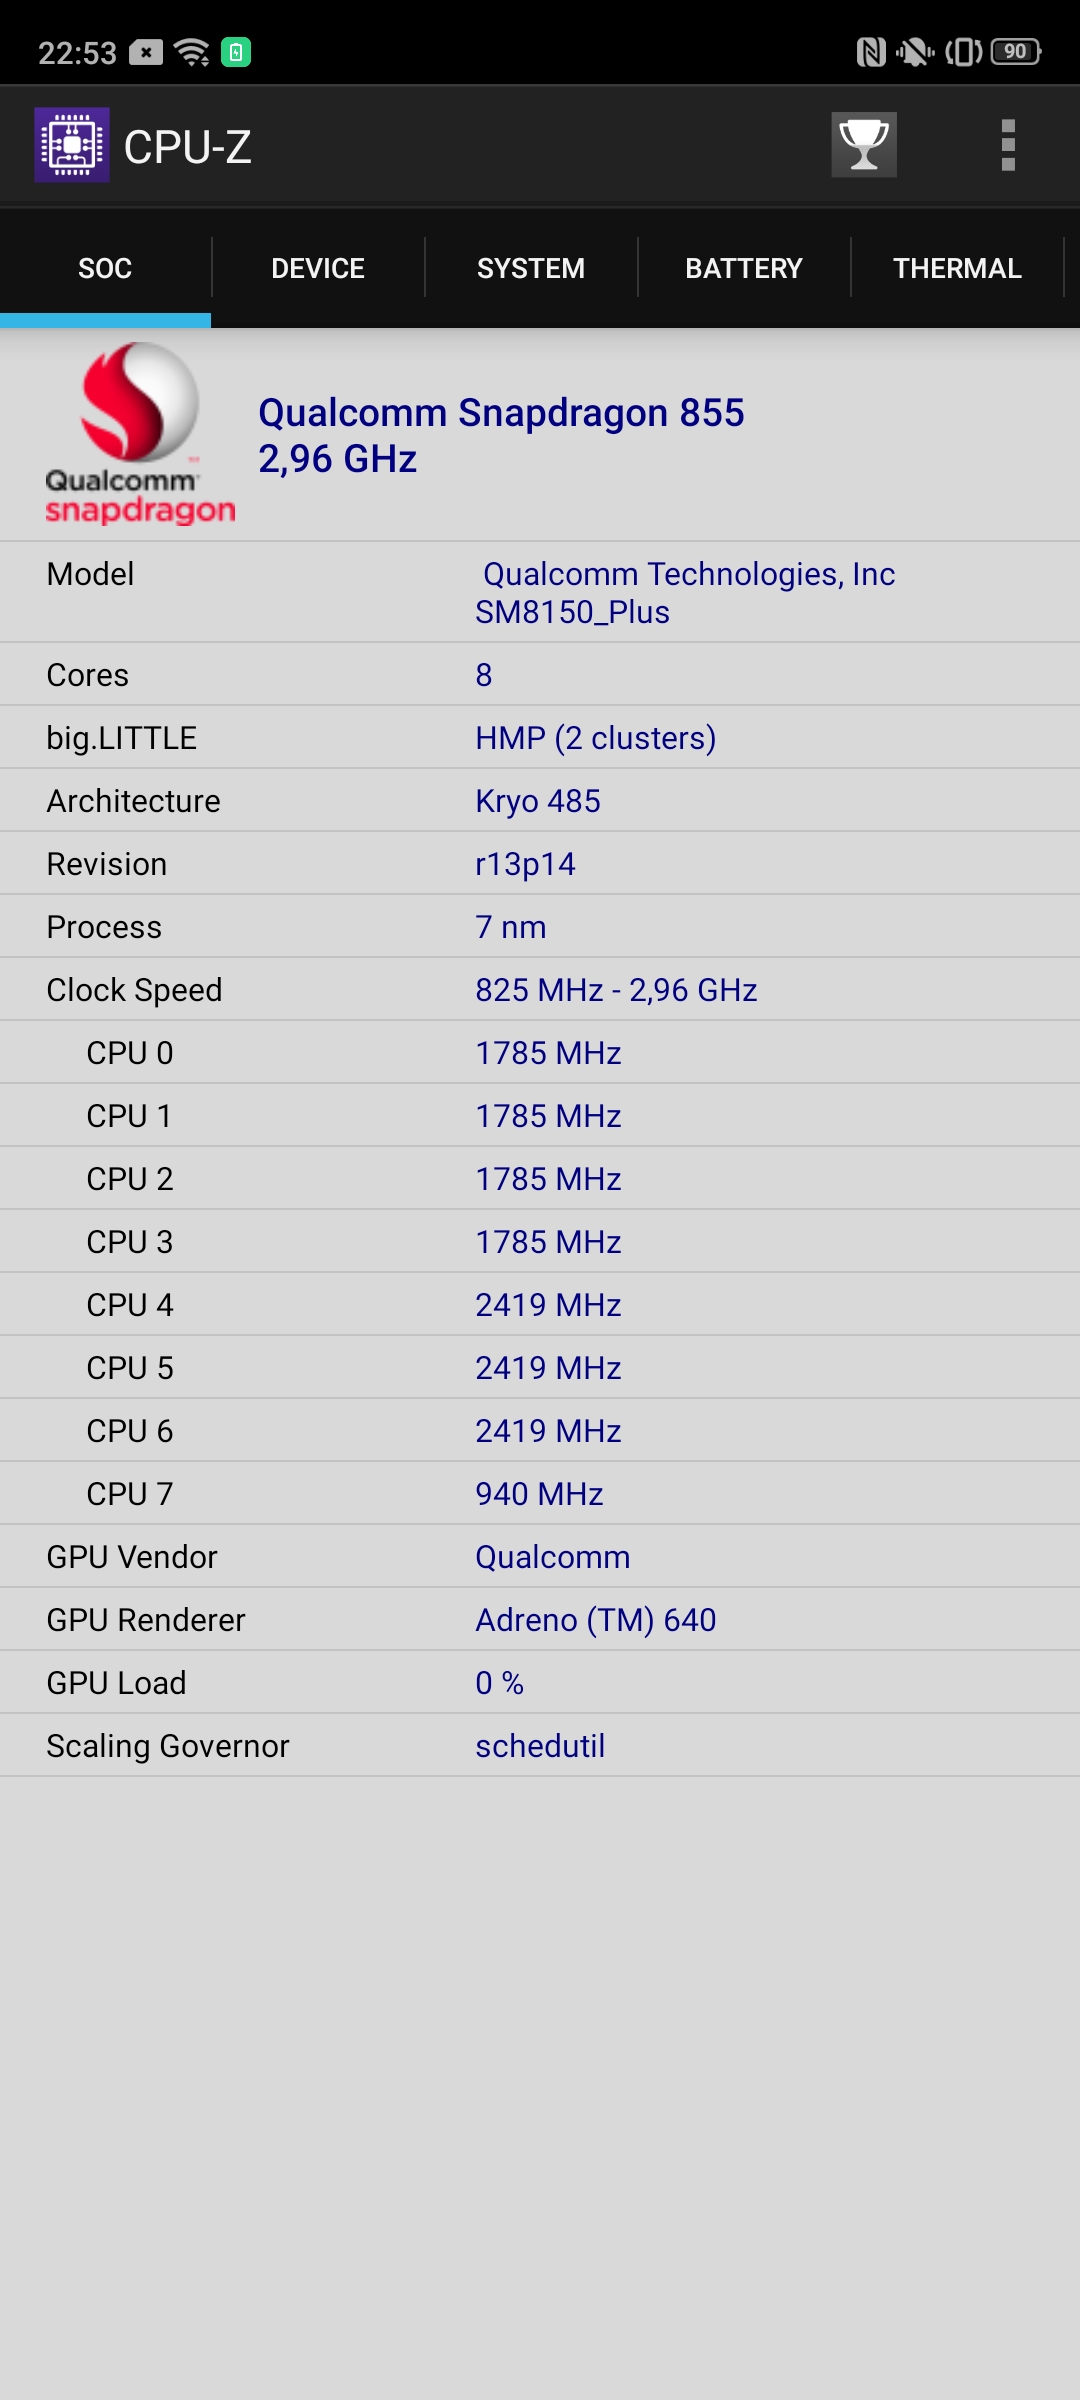This screenshot has height=2400, width=1080.
Task: Tap the Scaling Governor schedutil row
Action: 540,1746
